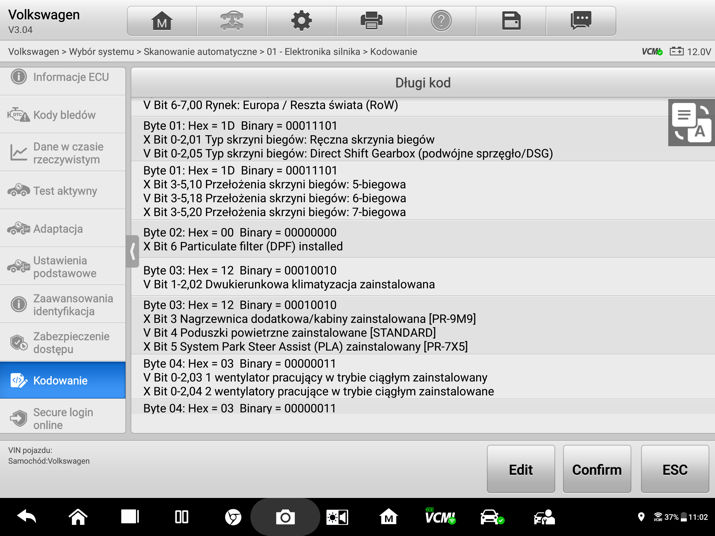Click the Confirm button

[x=597, y=469]
